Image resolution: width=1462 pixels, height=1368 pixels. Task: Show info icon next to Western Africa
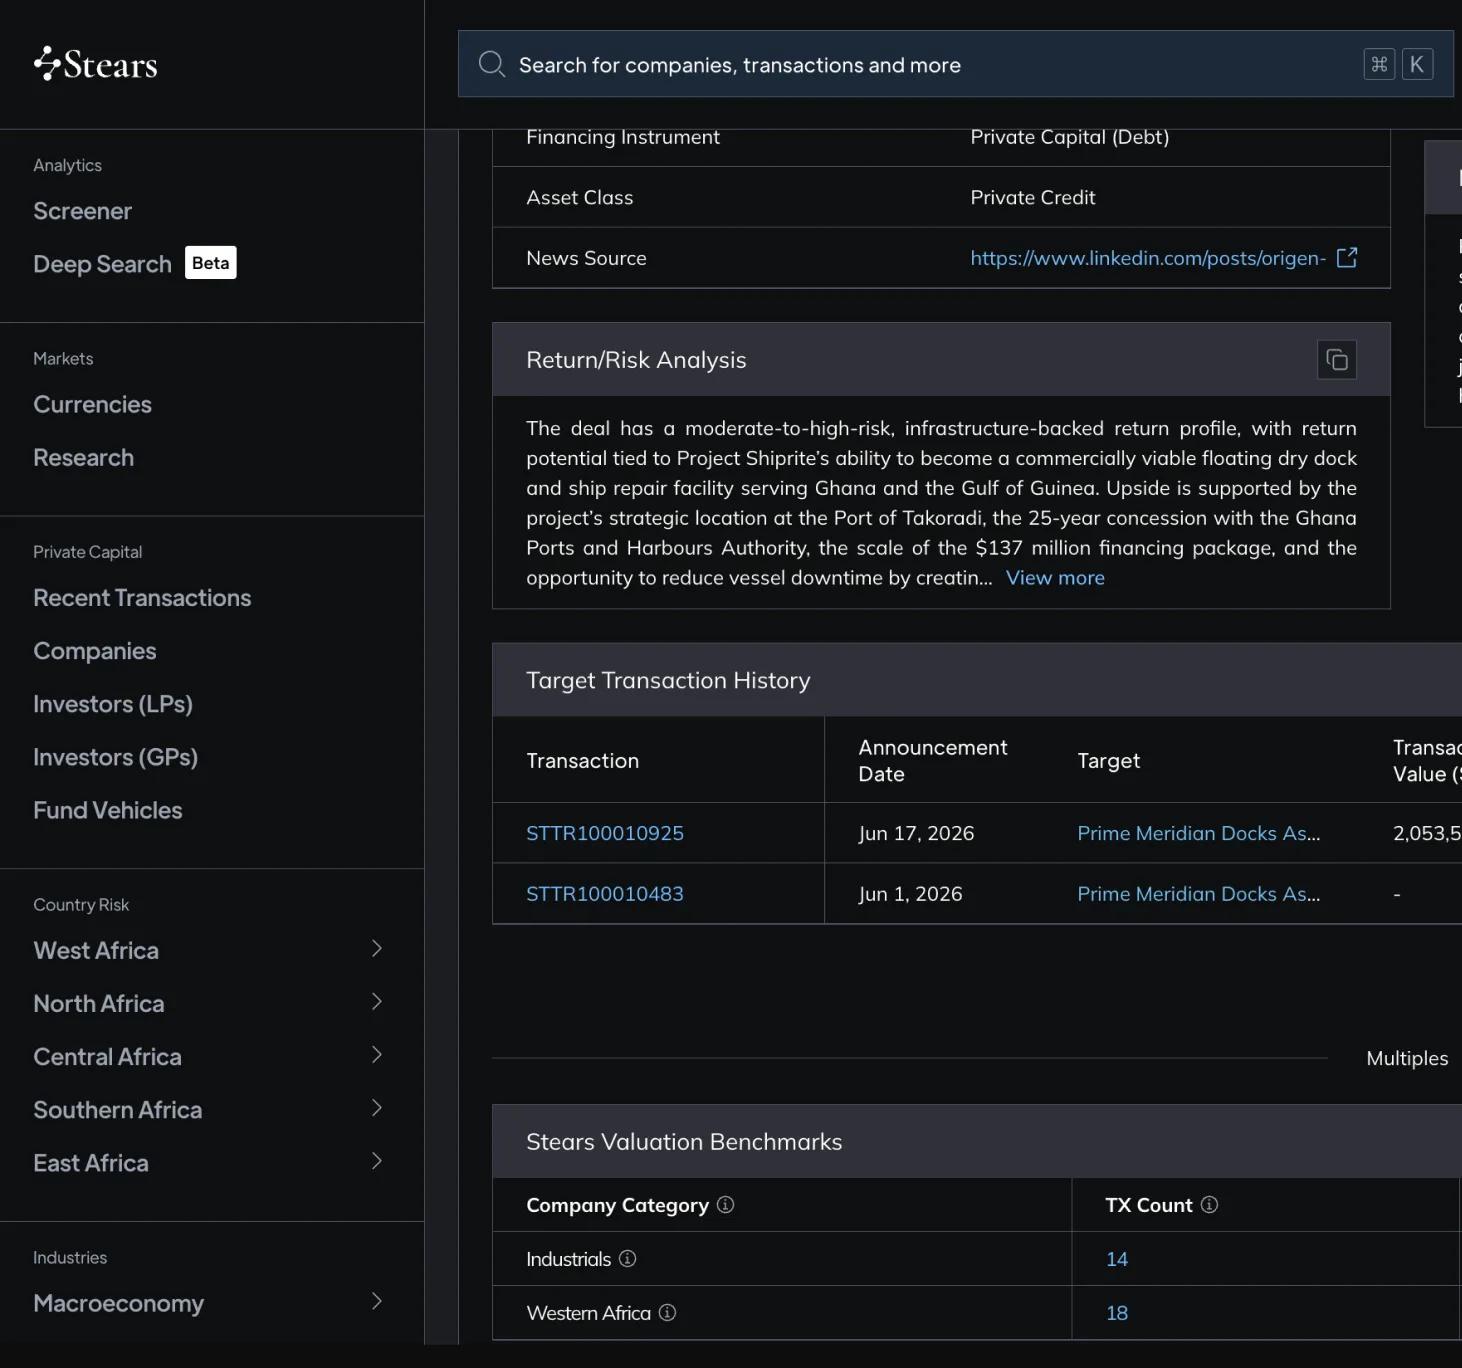(667, 1313)
